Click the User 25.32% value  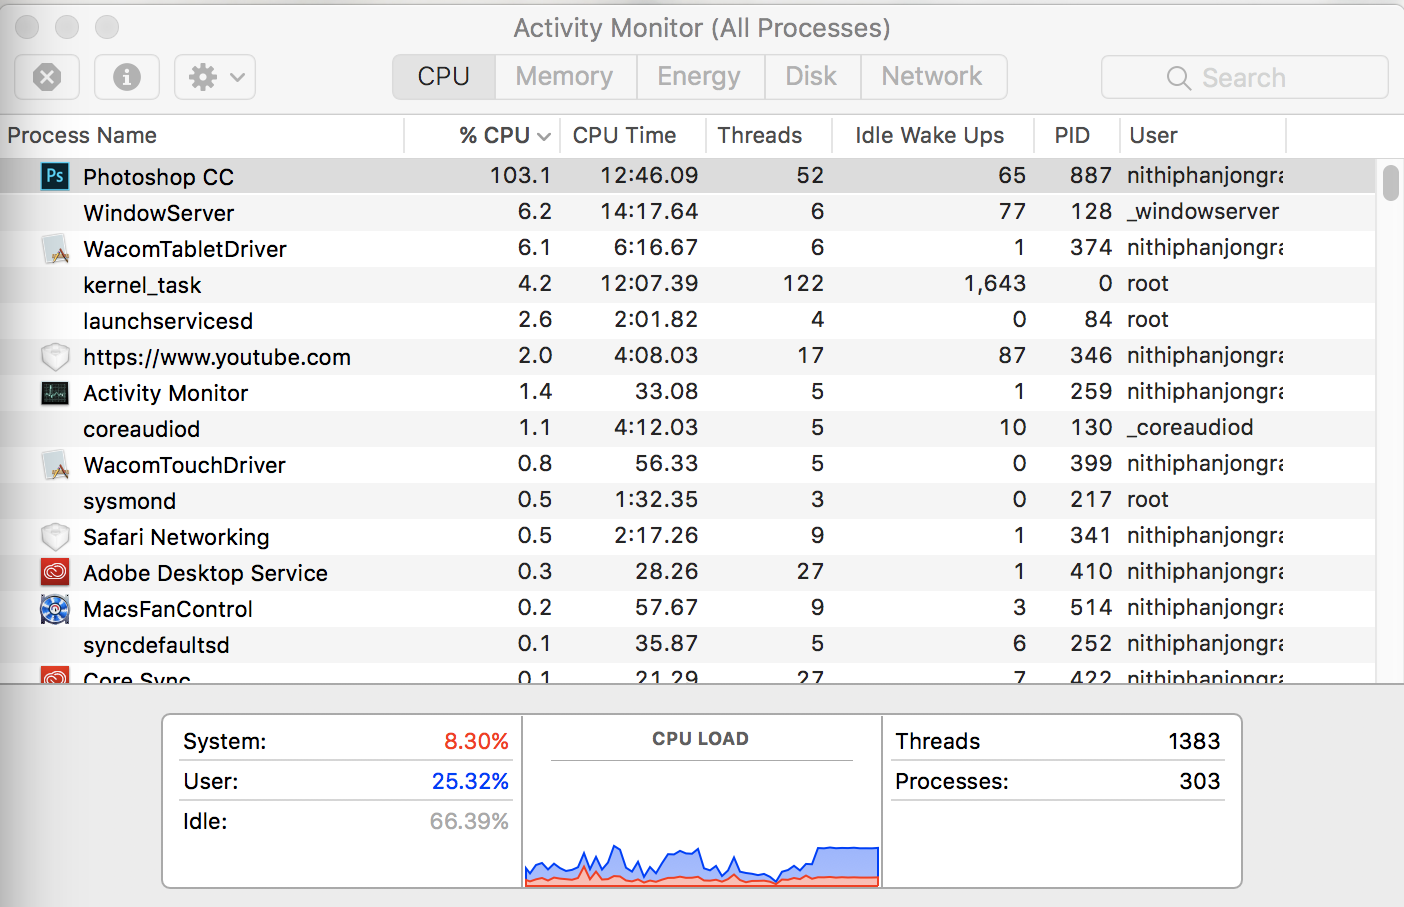(470, 781)
